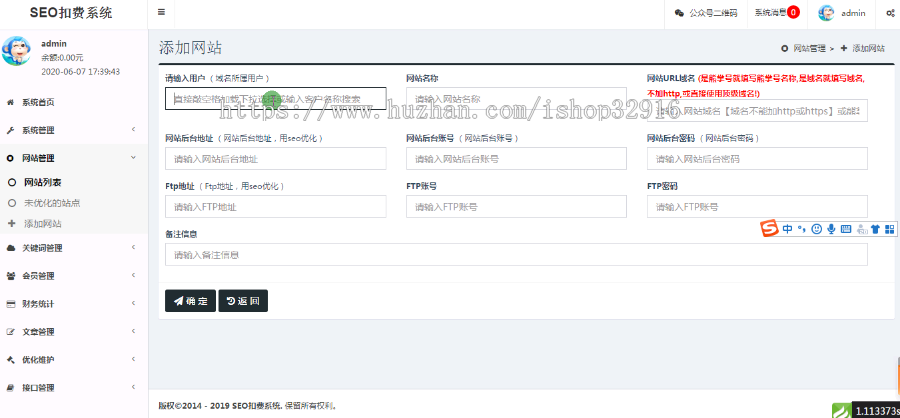This screenshot has height=418, width=900.
Task: Click the book icon beside 接口管理
Action: [10, 388]
